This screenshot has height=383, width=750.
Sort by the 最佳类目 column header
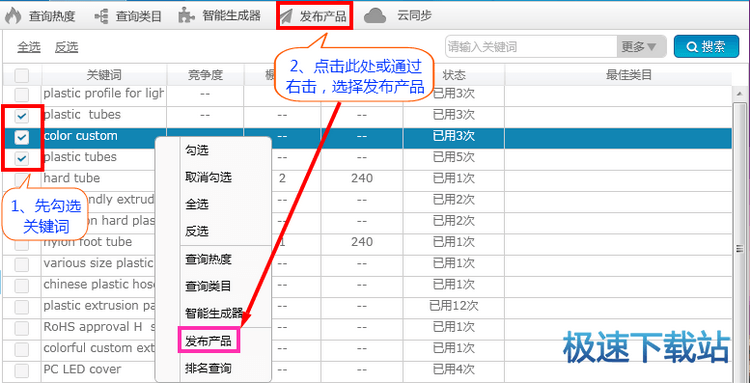pos(629,75)
